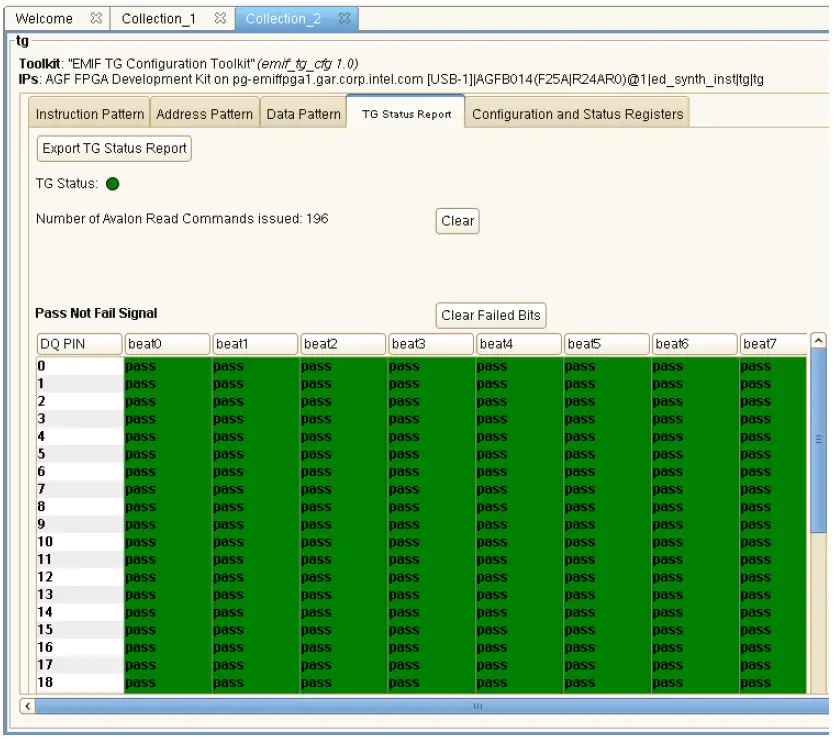Click the Export TG Status Report button
Image resolution: width=837 pixels, height=739 pixels.
tap(113, 148)
